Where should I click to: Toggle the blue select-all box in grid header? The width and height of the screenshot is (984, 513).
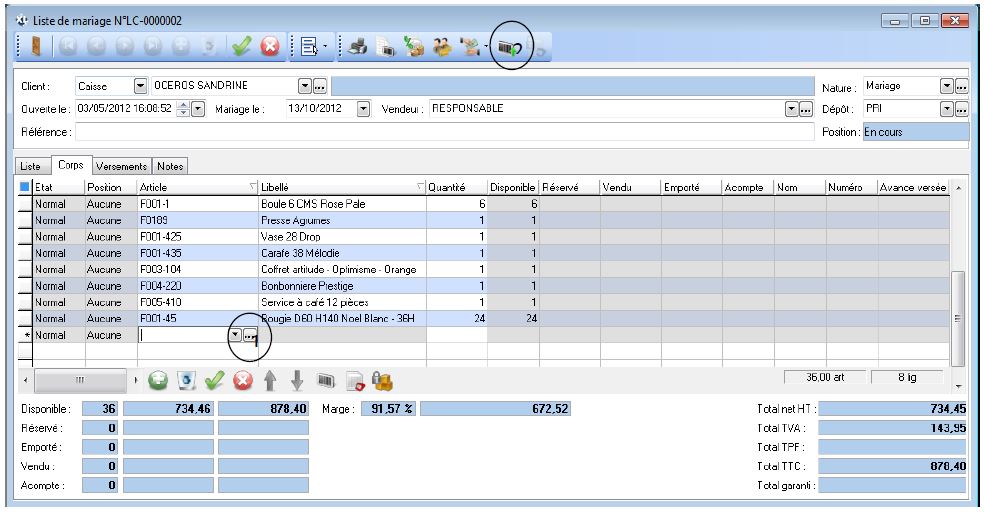[x=25, y=187]
